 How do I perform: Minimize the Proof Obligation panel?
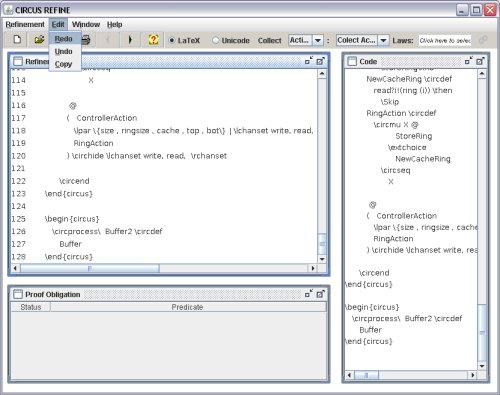click(309, 294)
